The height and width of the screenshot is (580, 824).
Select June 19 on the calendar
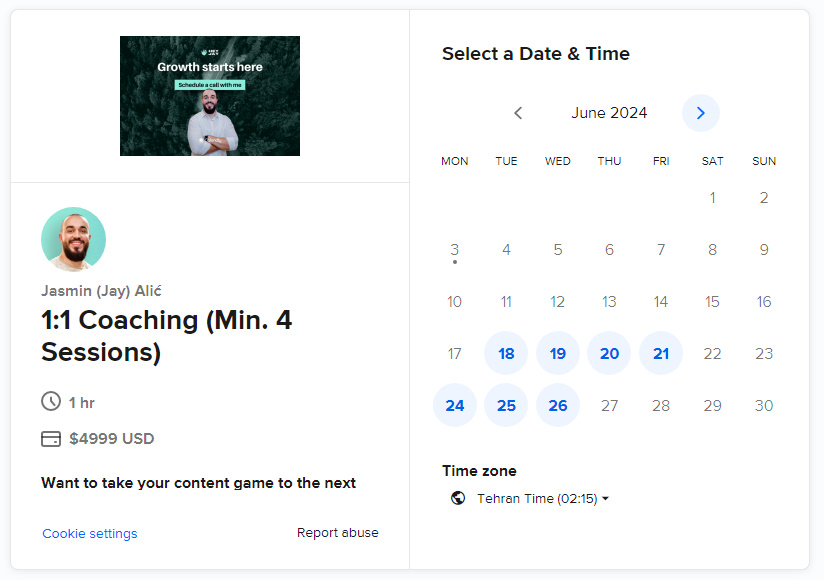(558, 353)
